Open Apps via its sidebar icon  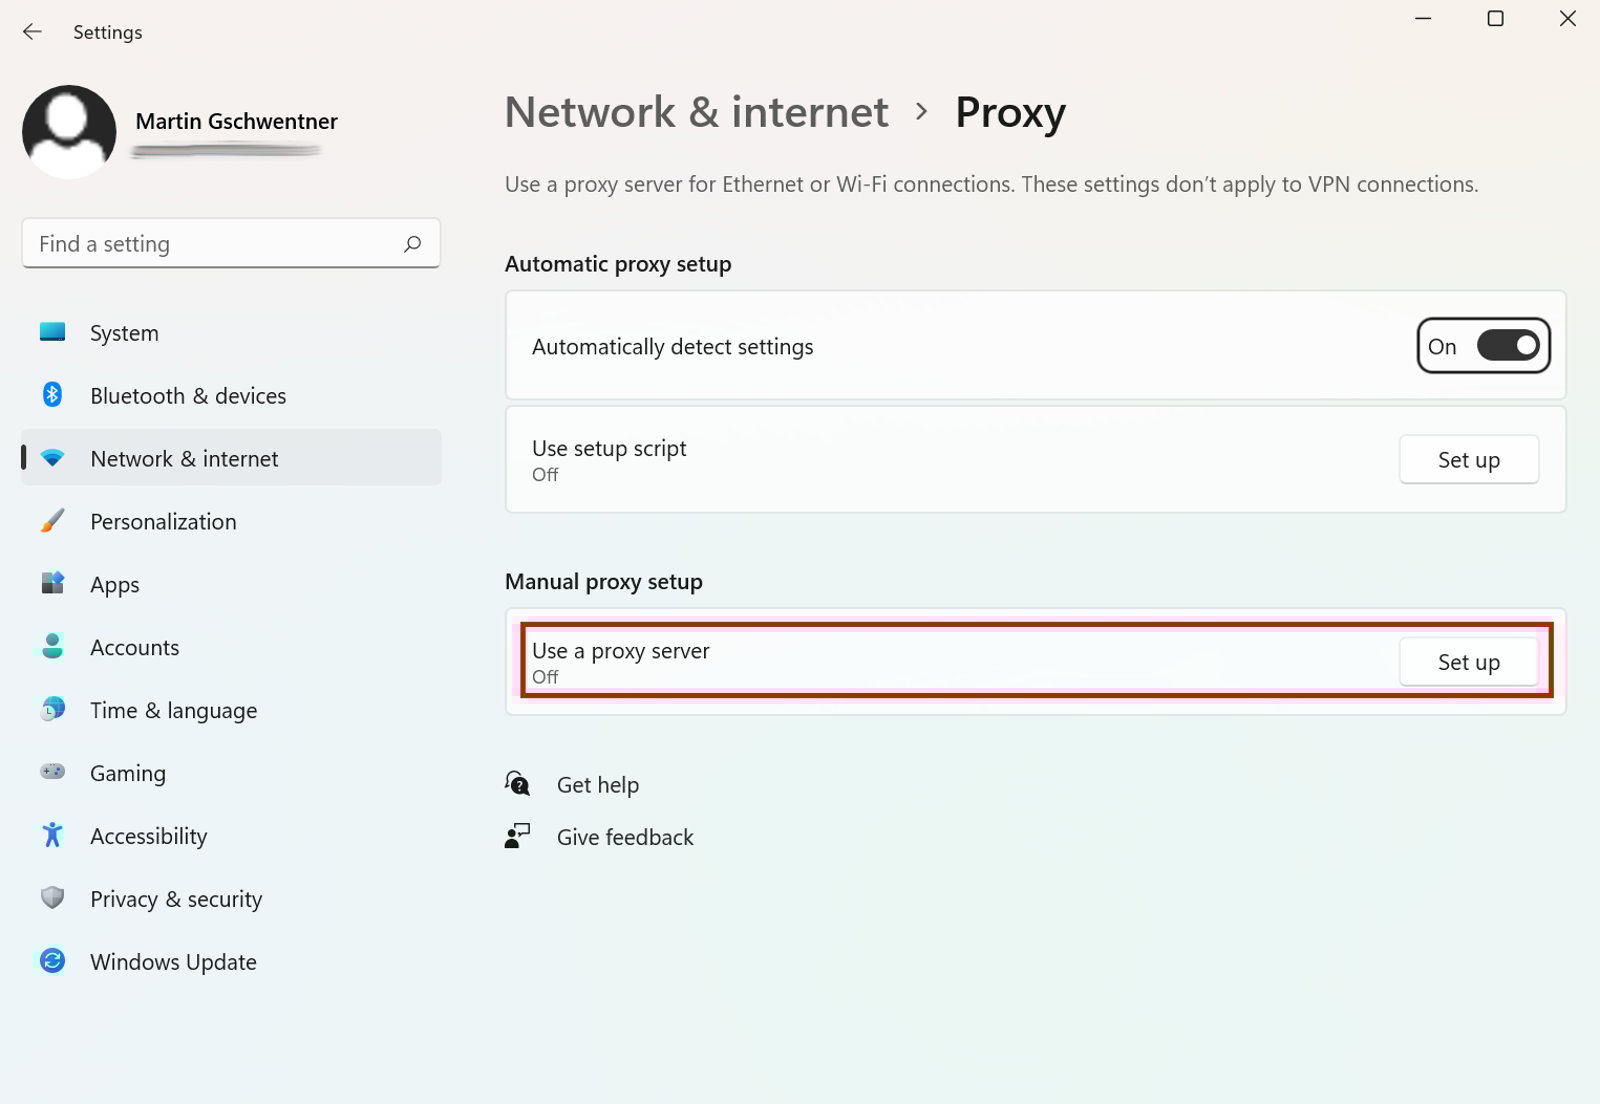point(52,583)
